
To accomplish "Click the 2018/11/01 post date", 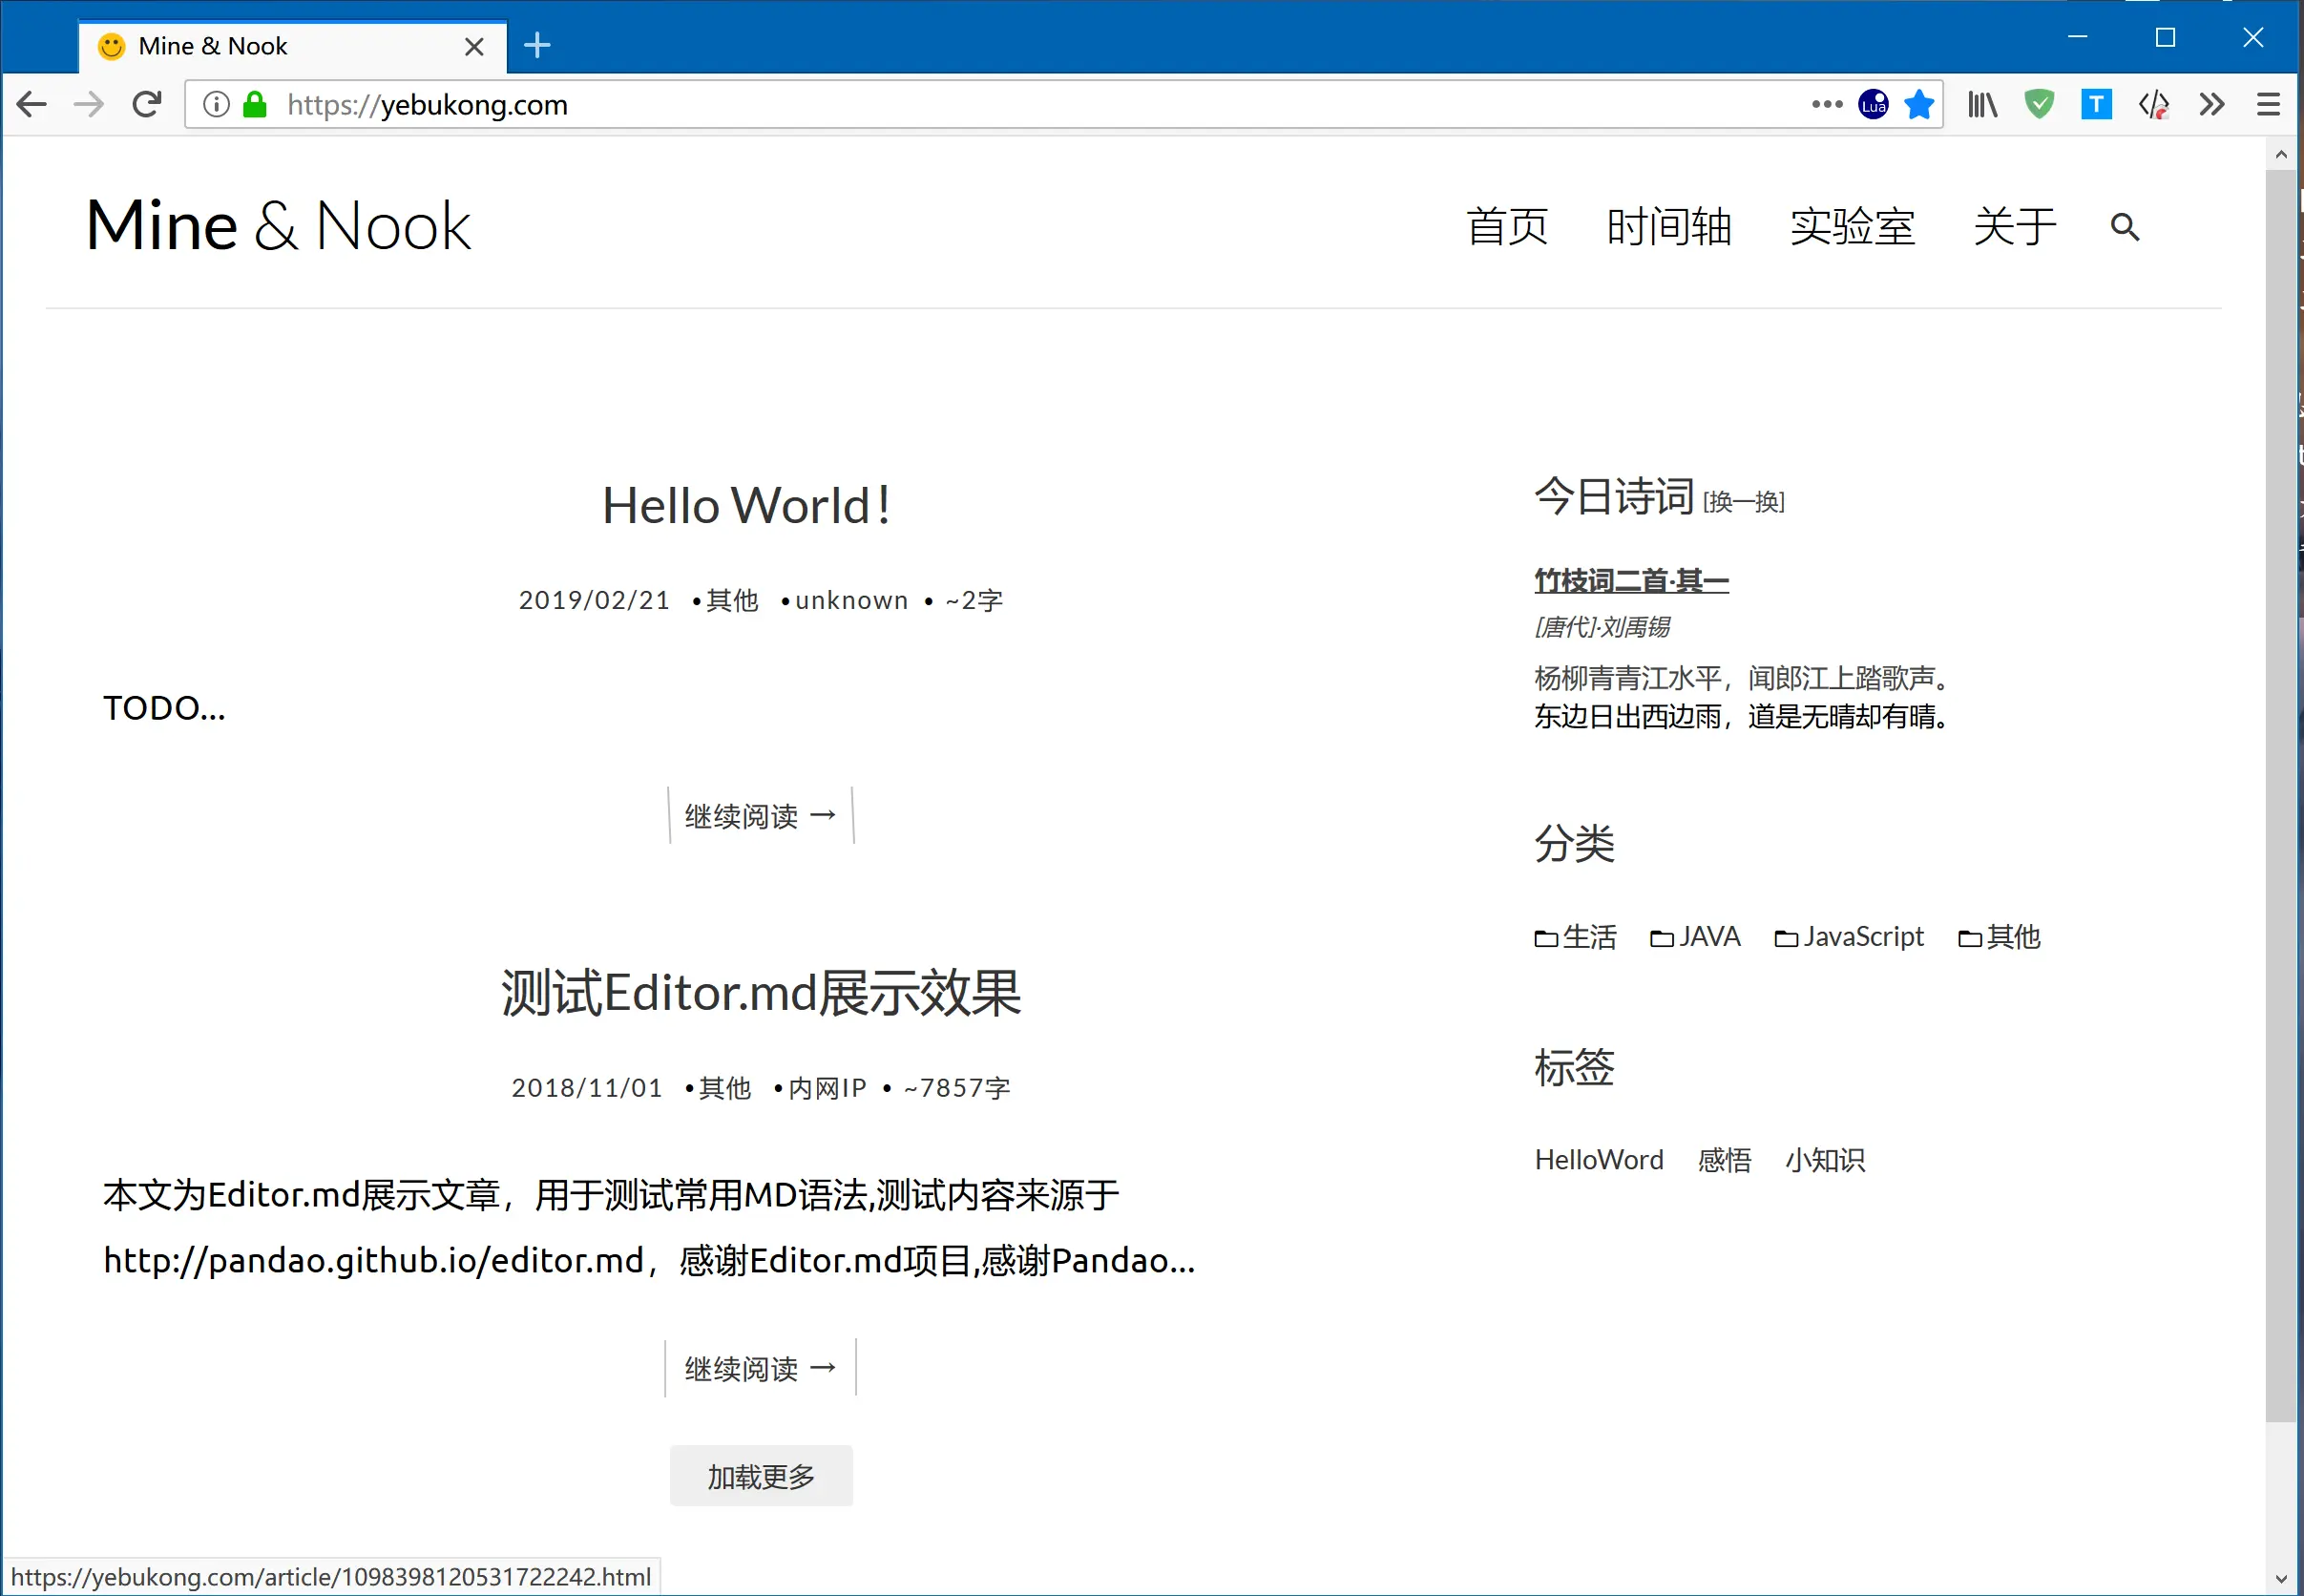I will pyautogui.click(x=587, y=1088).
